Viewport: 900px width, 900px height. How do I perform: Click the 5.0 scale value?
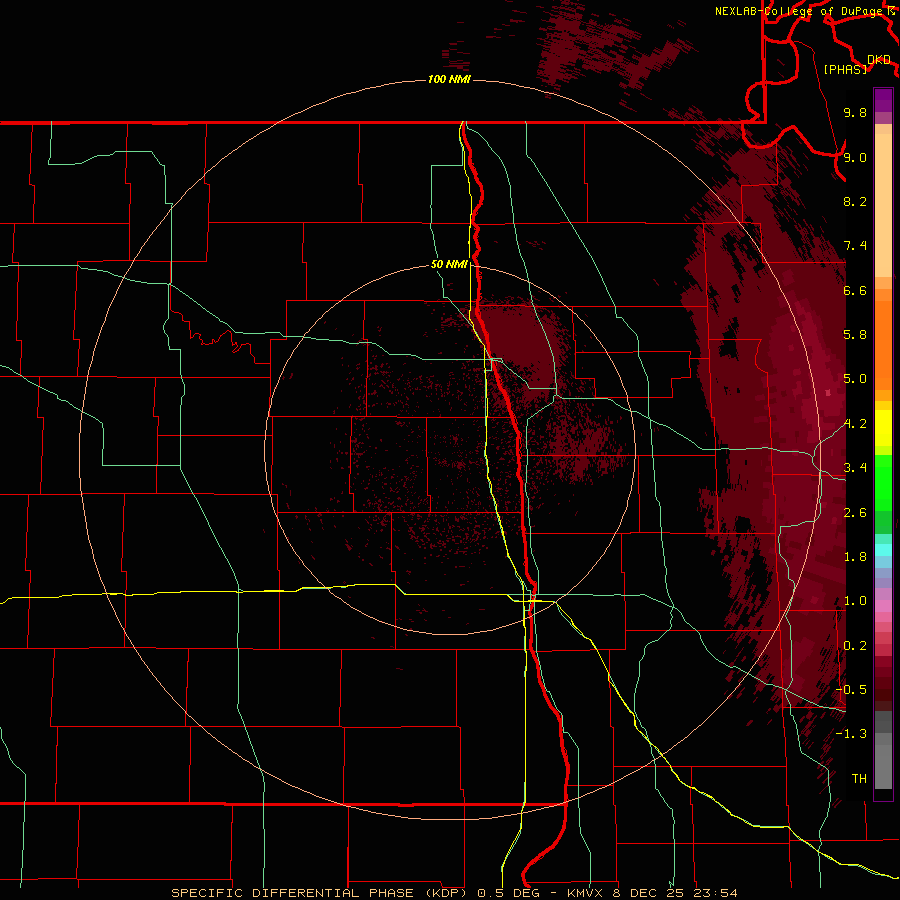click(855, 379)
